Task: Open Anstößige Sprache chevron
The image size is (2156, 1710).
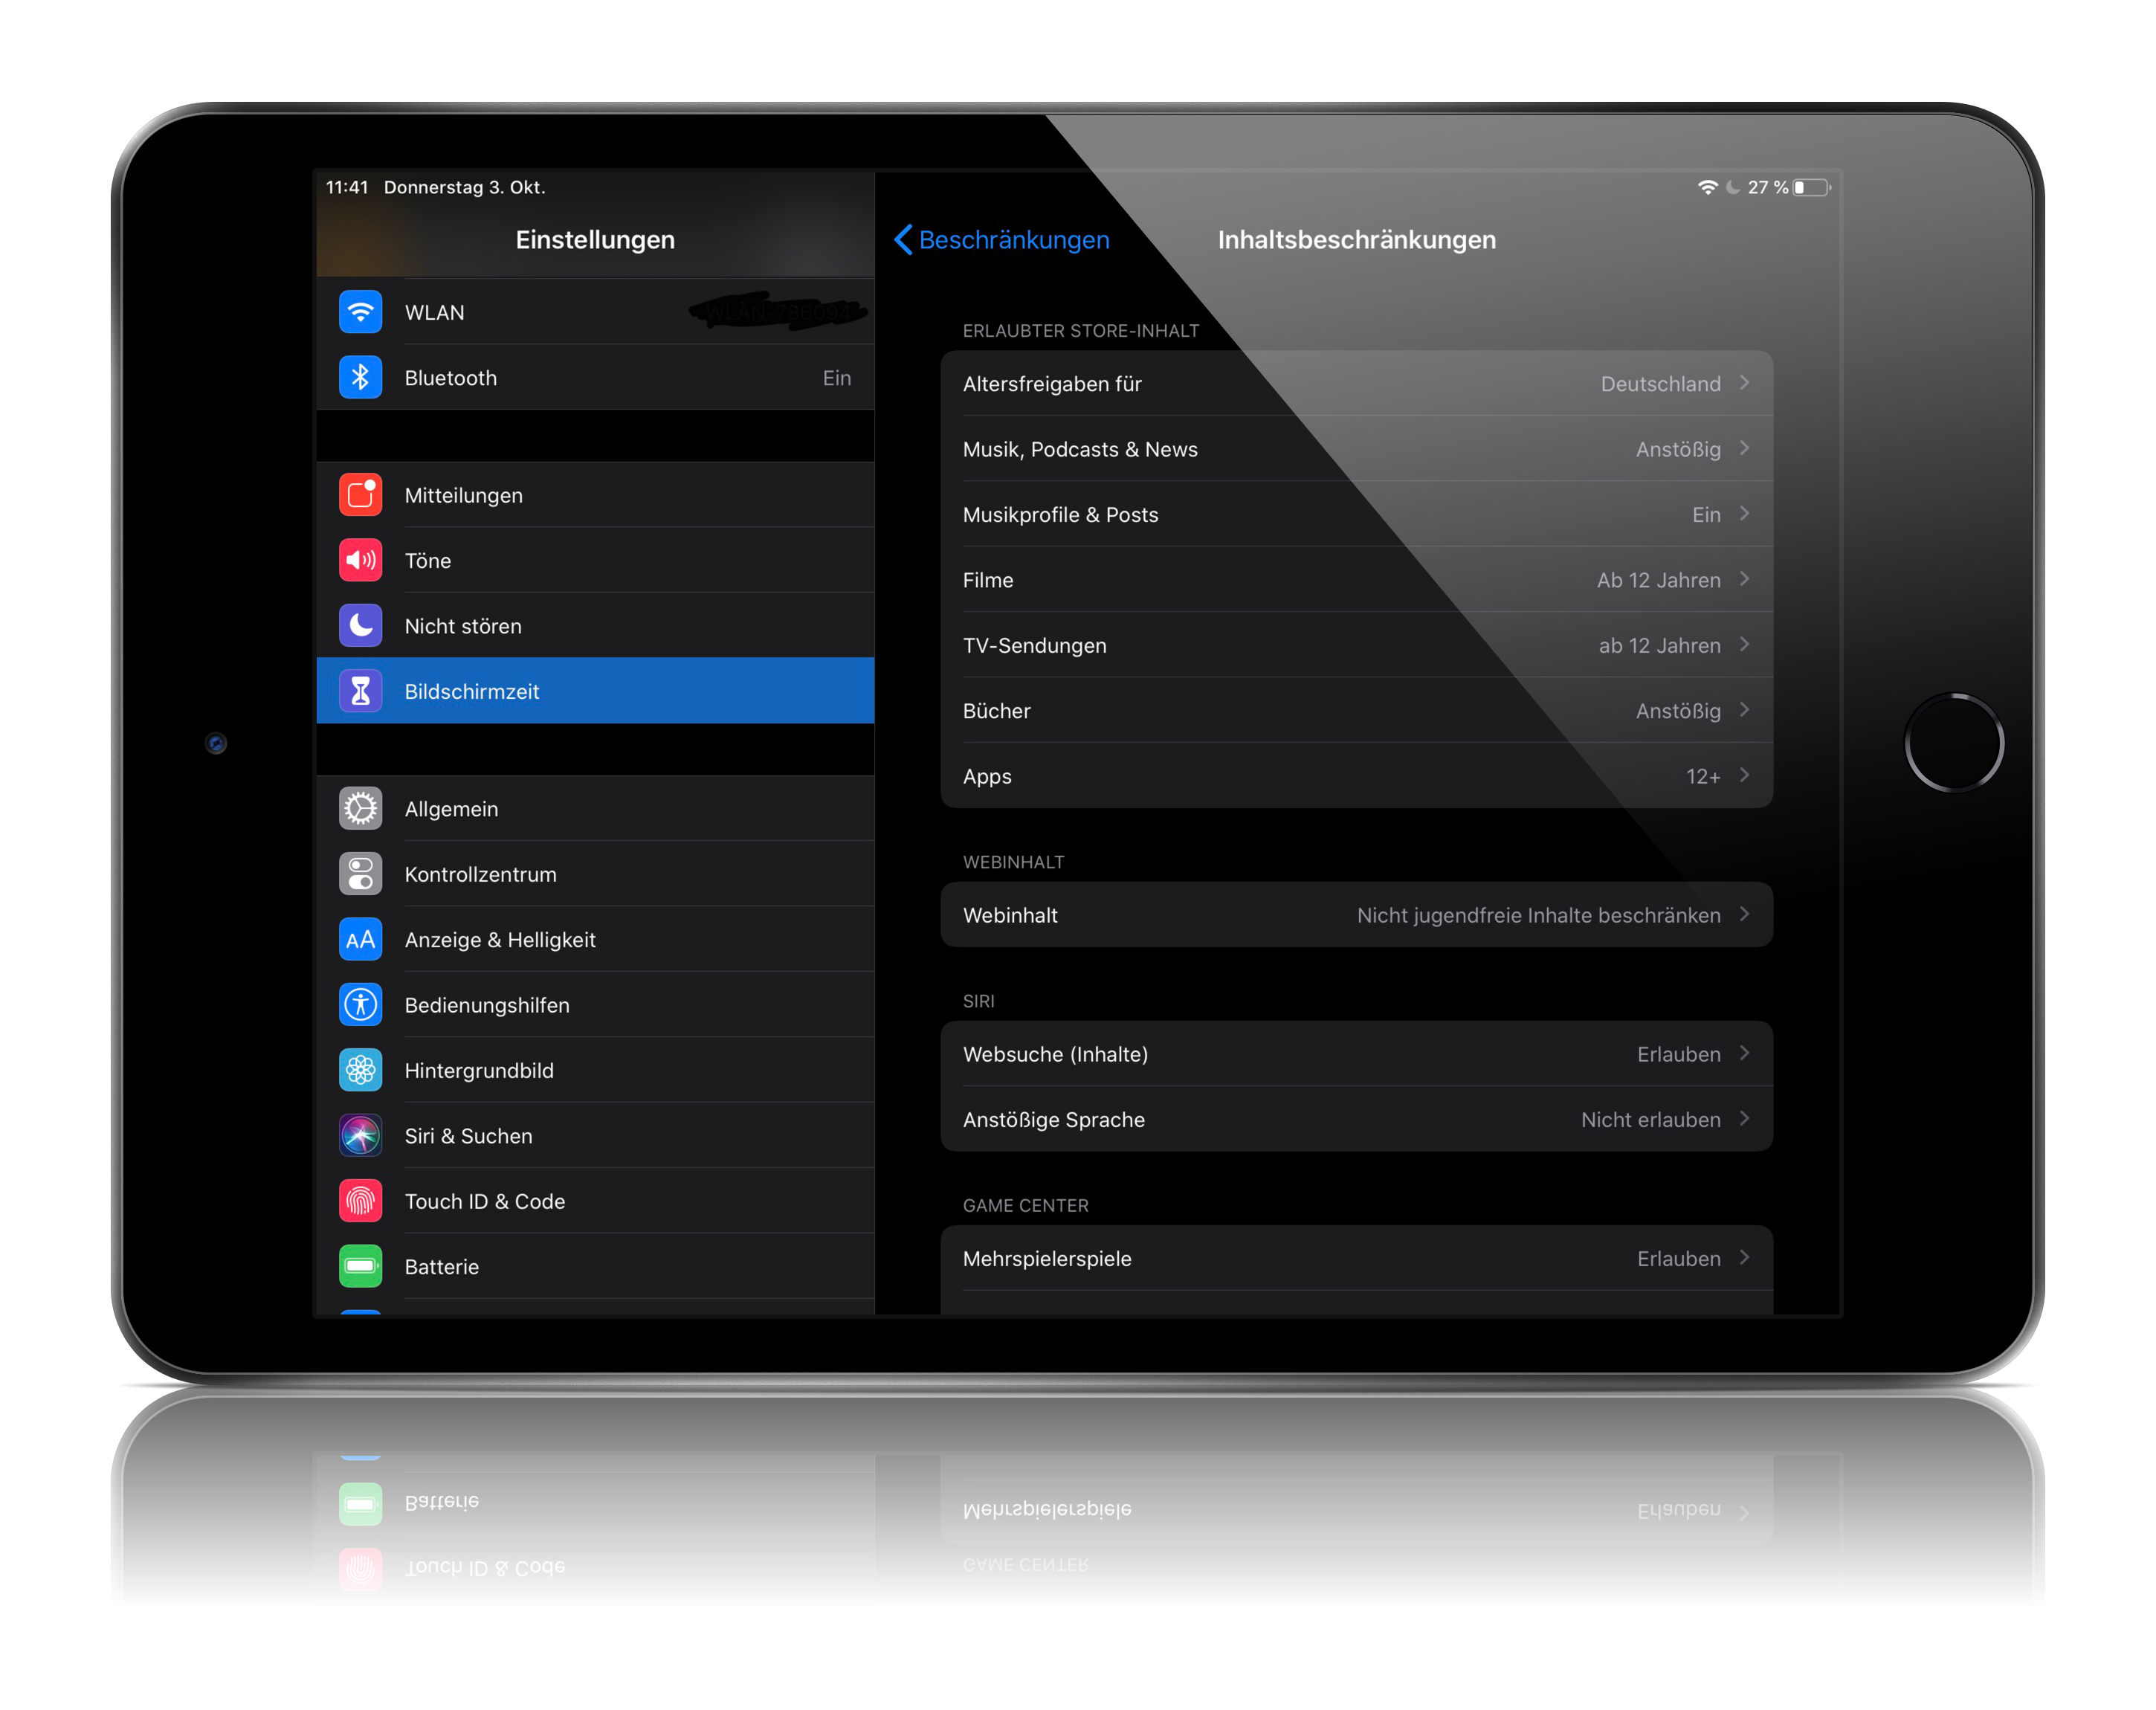Action: tap(1744, 1119)
